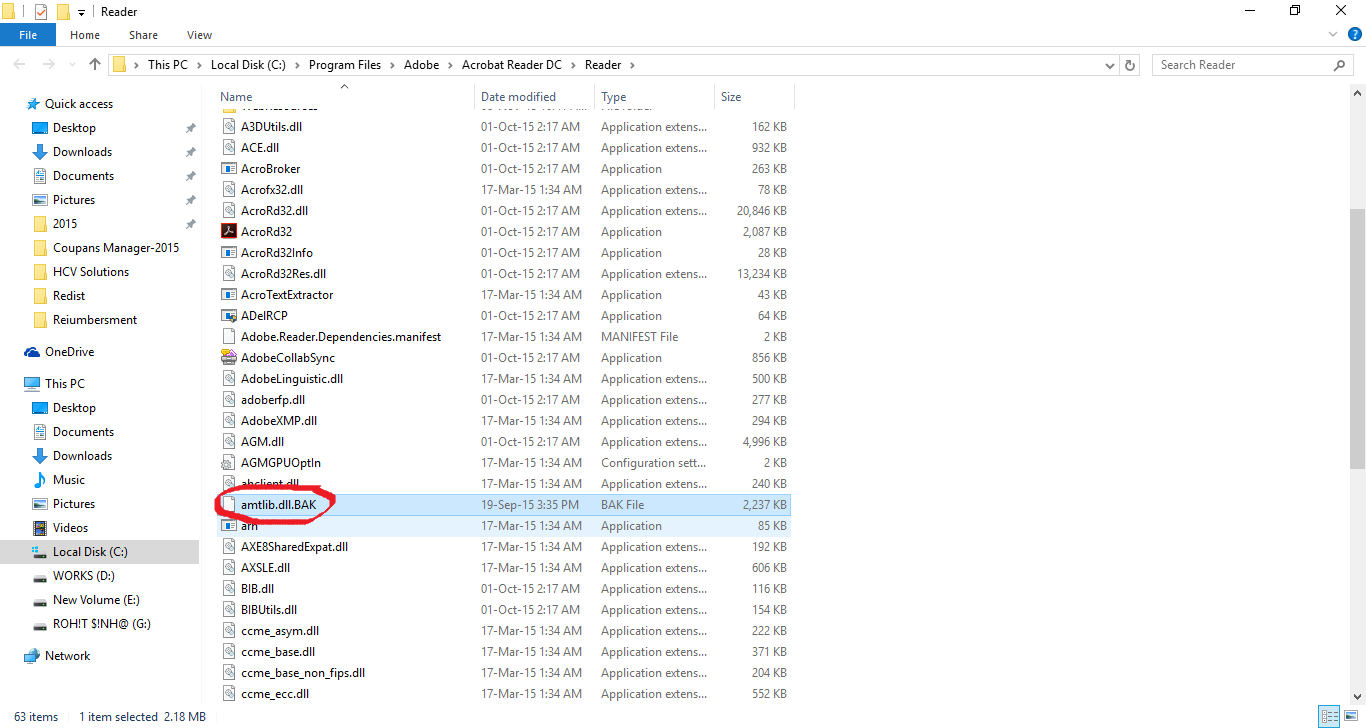Select the red Adobe icon of AcroRd32
The width and height of the screenshot is (1366, 728).
click(x=229, y=232)
